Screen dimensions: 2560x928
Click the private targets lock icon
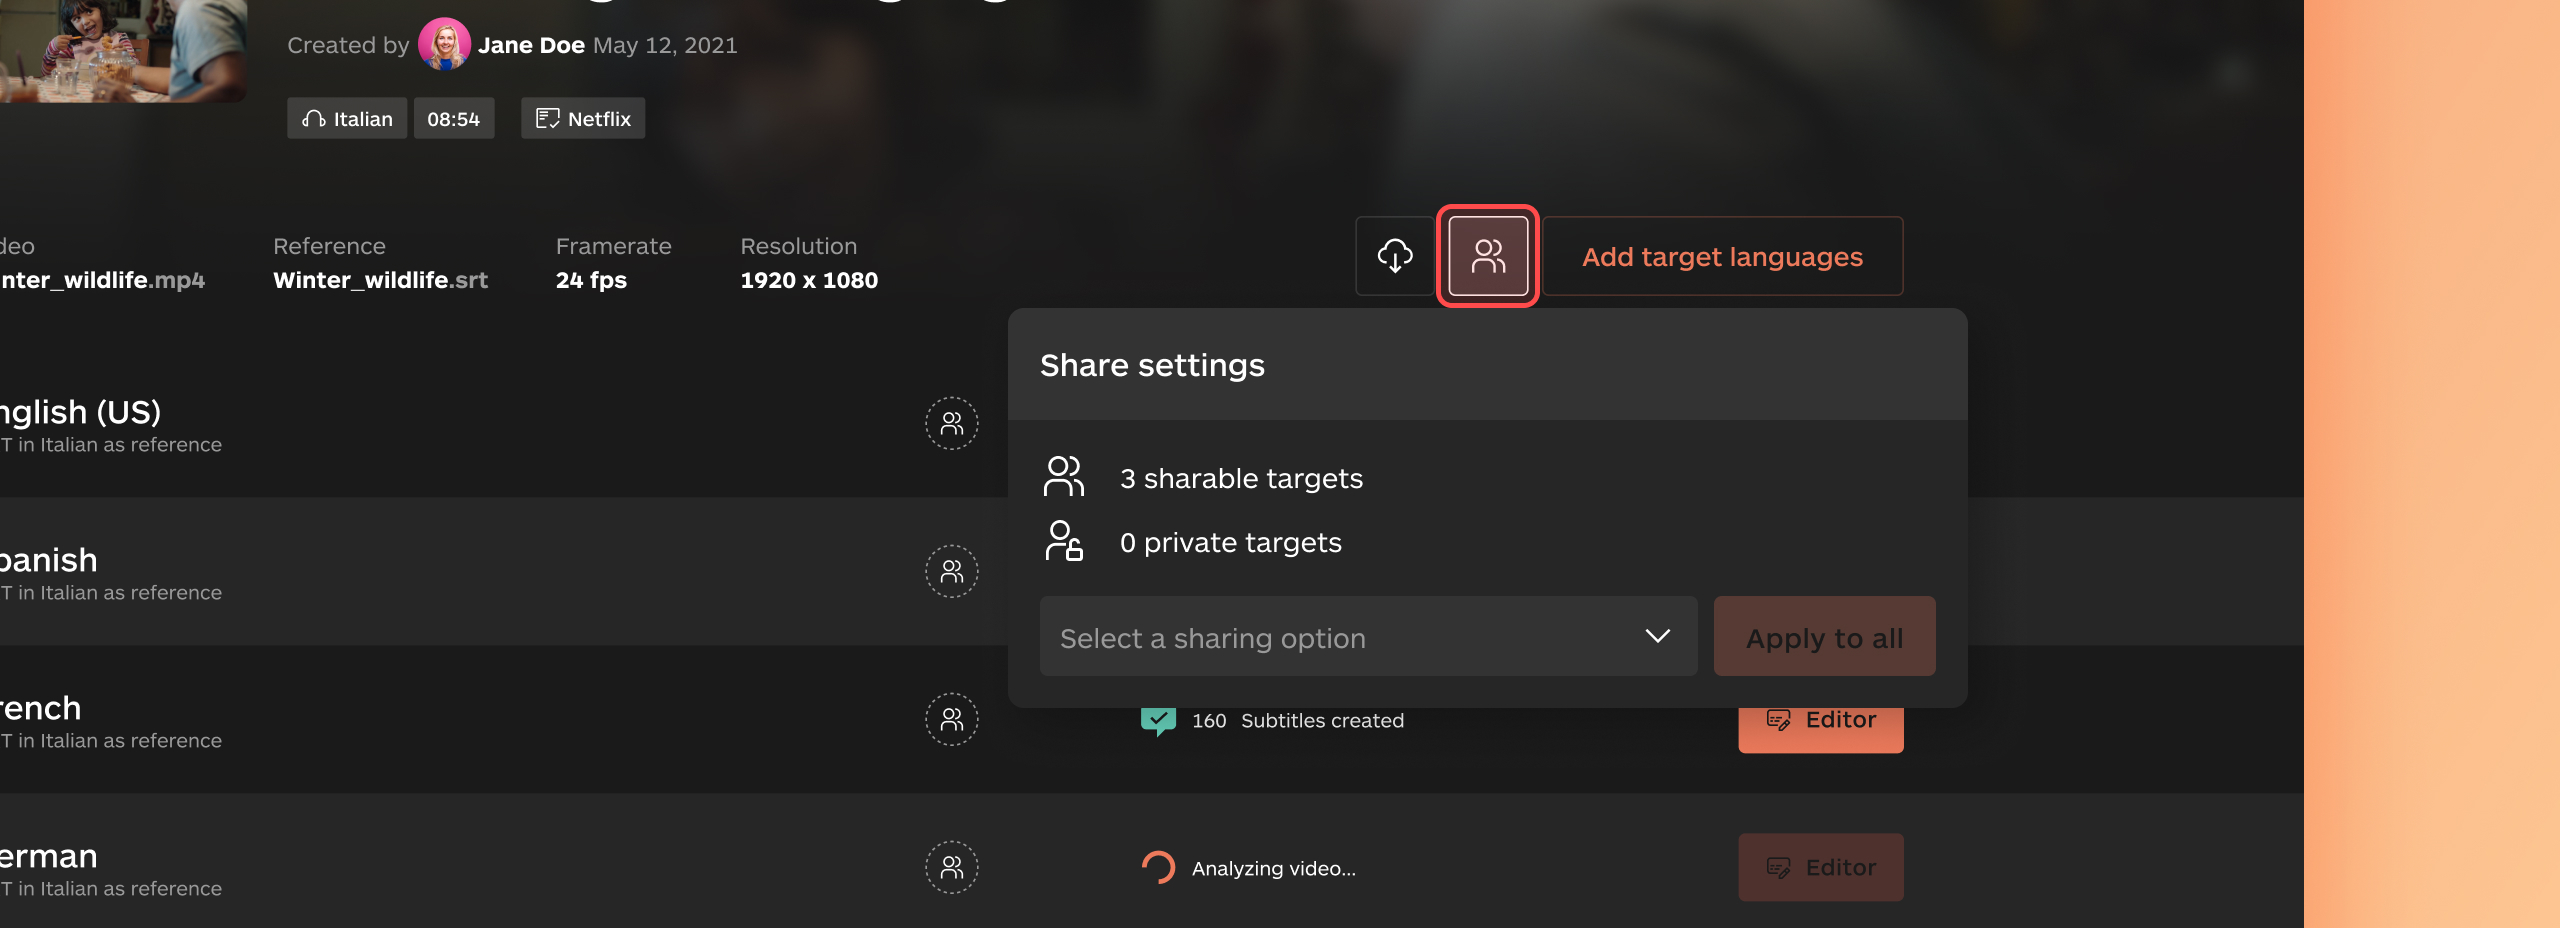[1063, 541]
